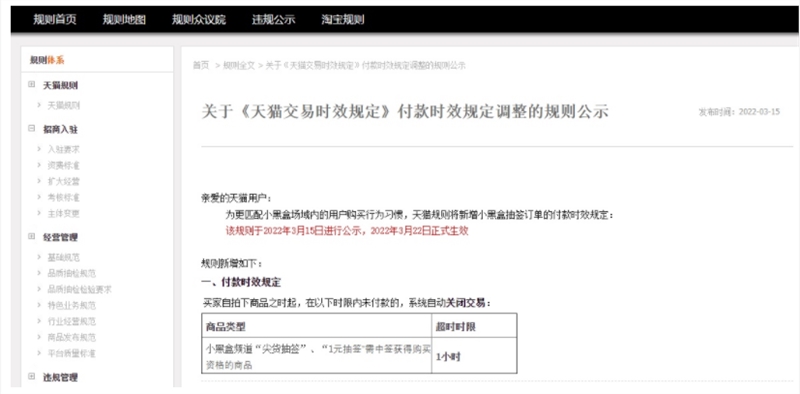The image size is (800, 394).
Task: Click the 一、付款时效规定 heading
Action: coord(241,282)
